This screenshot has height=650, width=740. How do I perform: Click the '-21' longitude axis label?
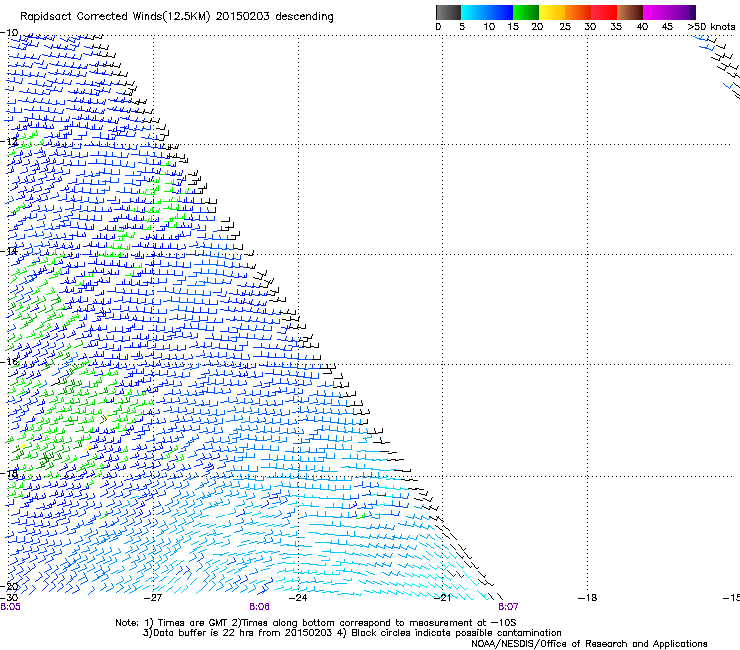(x=443, y=598)
